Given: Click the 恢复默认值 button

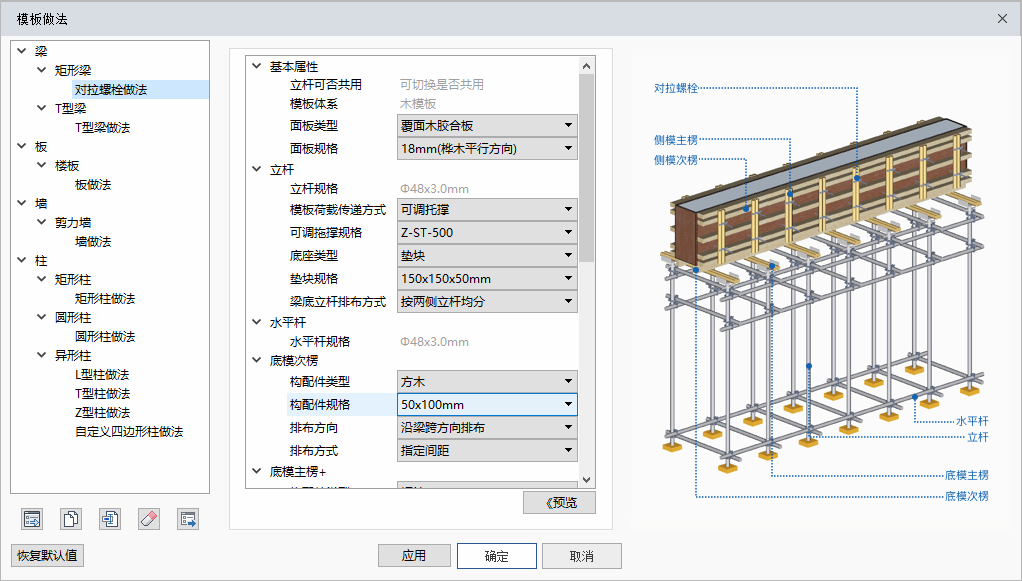Looking at the screenshot, I should click(x=48, y=556).
